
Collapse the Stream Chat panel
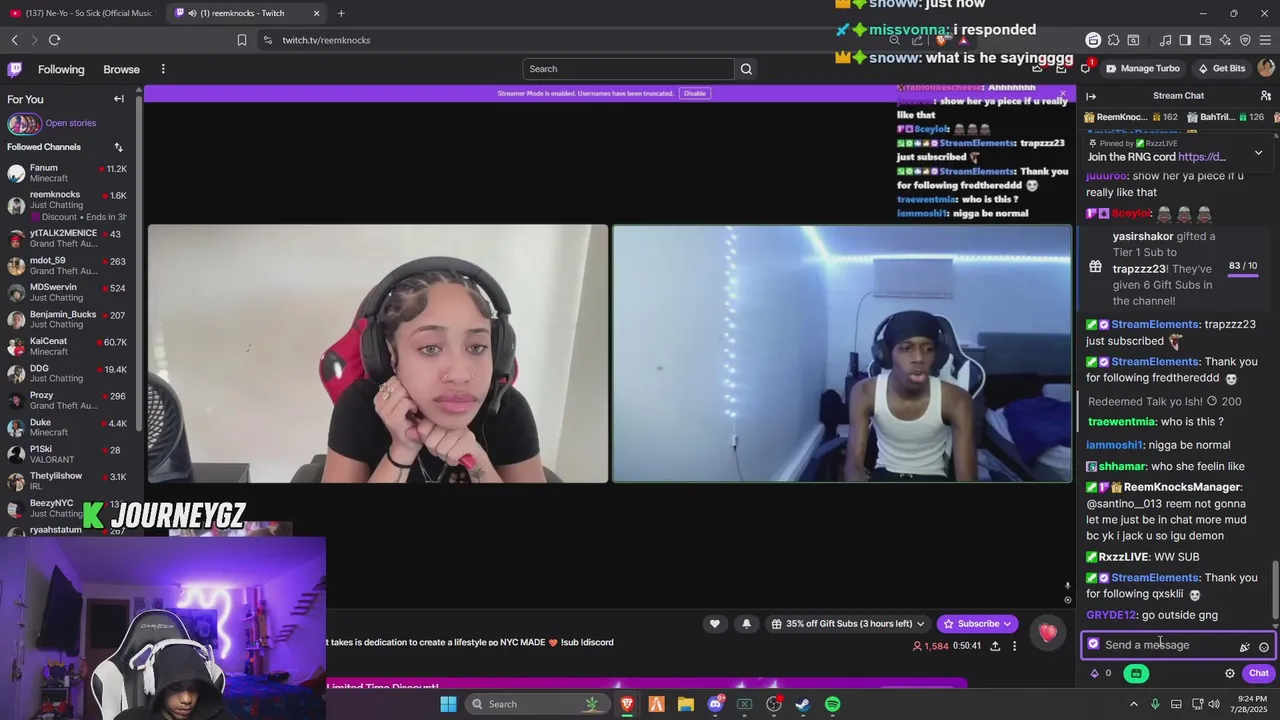tap(1091, 96)
